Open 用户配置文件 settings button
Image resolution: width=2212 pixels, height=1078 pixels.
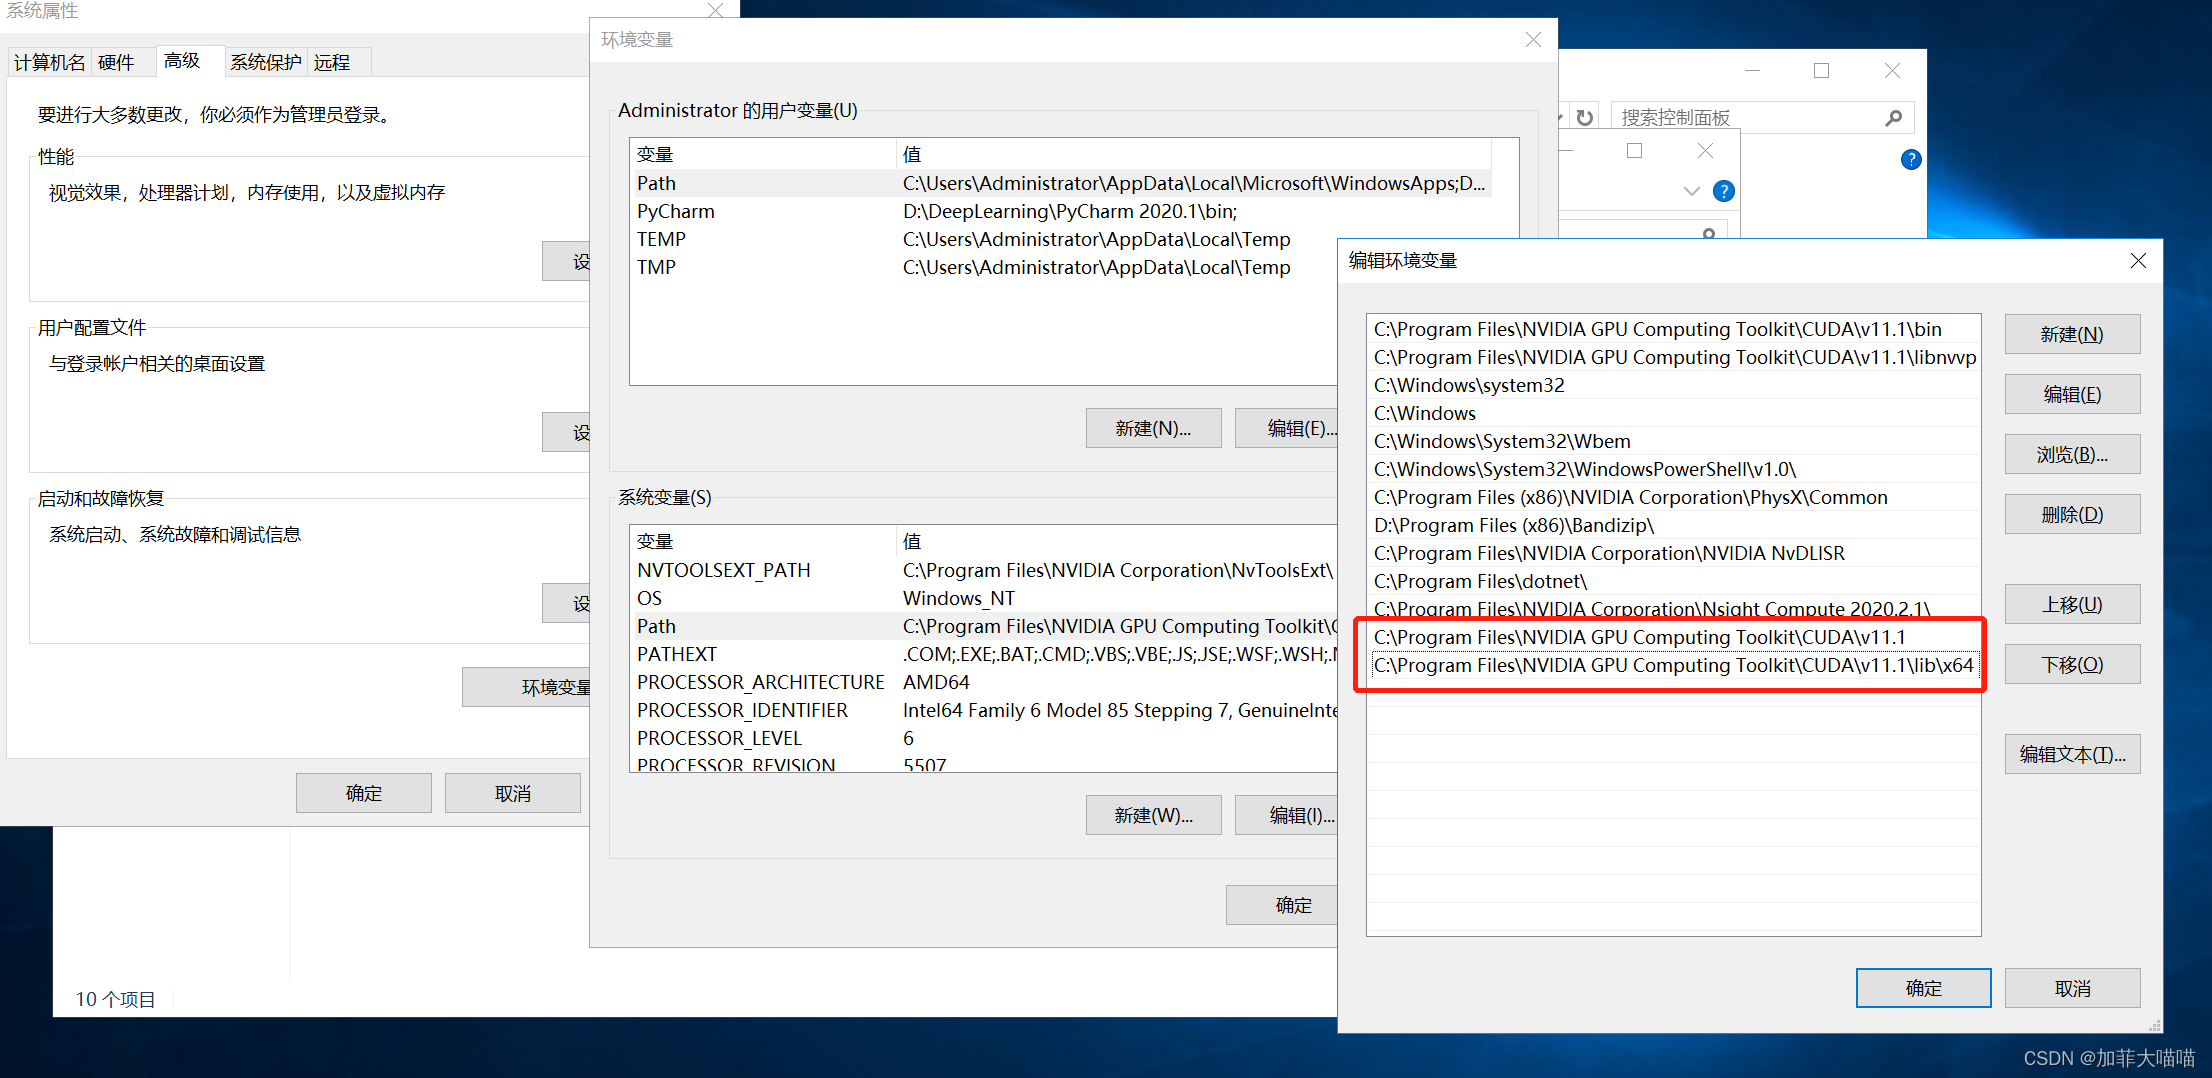click(x=567, y=432)
